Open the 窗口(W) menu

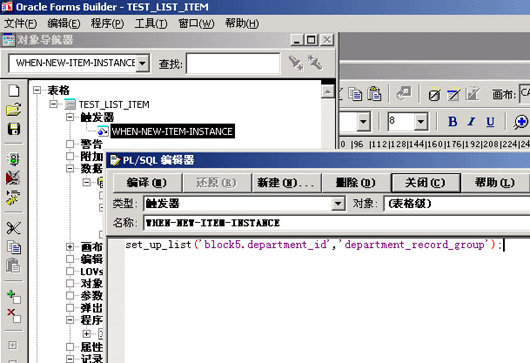[196, 23]
